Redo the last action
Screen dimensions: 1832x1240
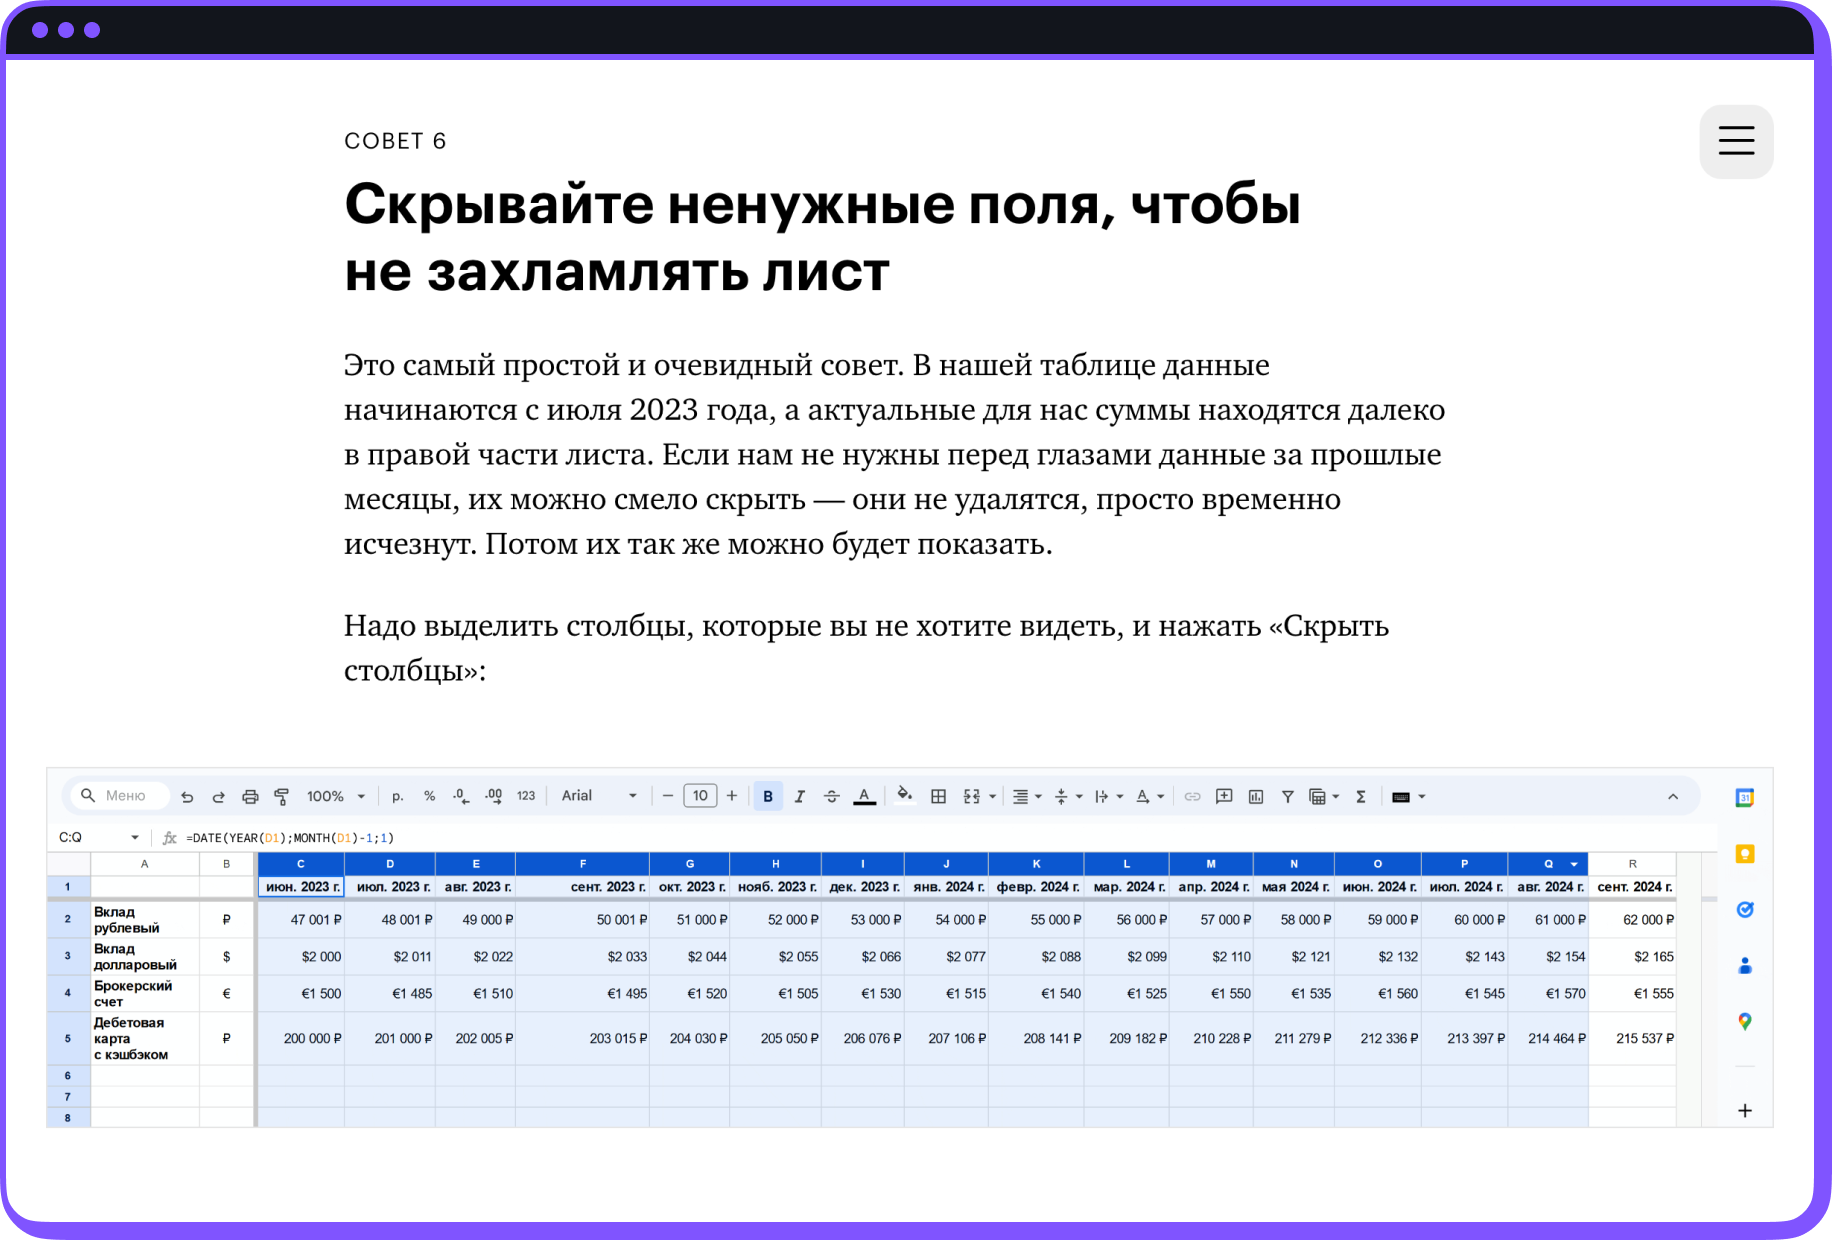[x=218, y=797]
